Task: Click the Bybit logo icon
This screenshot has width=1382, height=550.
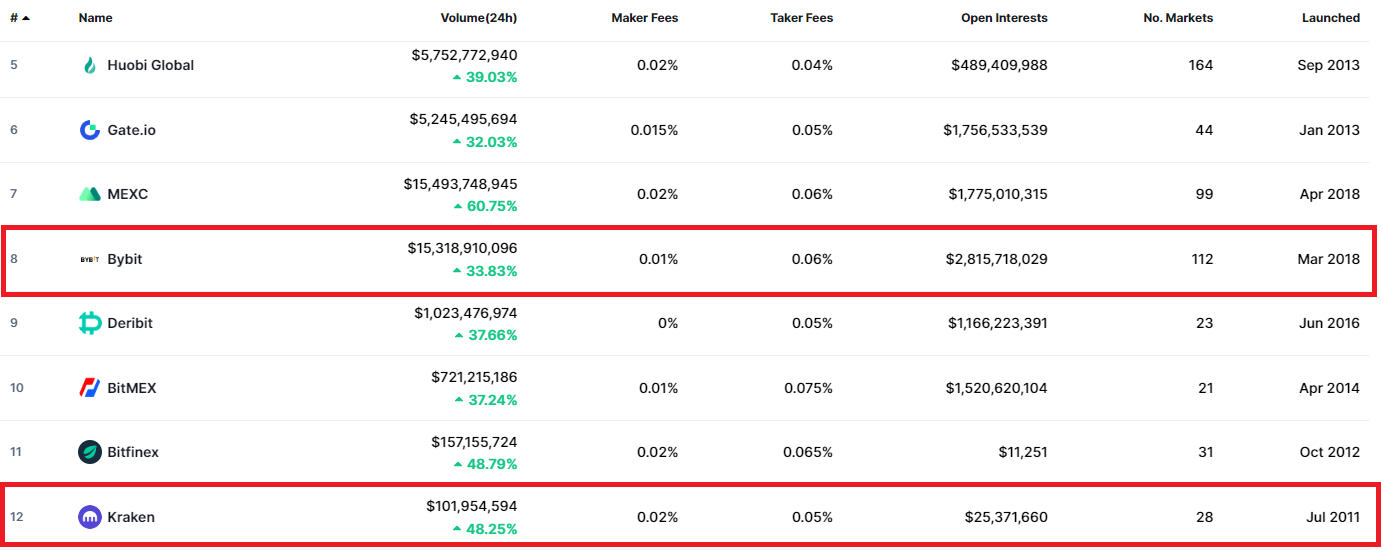Action: point(90,259)
